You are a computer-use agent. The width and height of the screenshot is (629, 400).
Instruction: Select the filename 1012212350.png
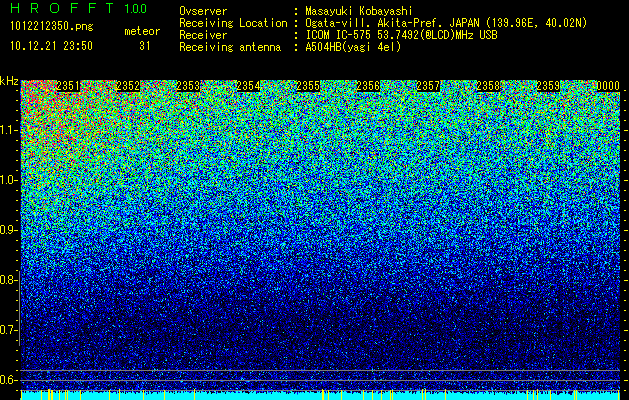click(x=52, y=27)
